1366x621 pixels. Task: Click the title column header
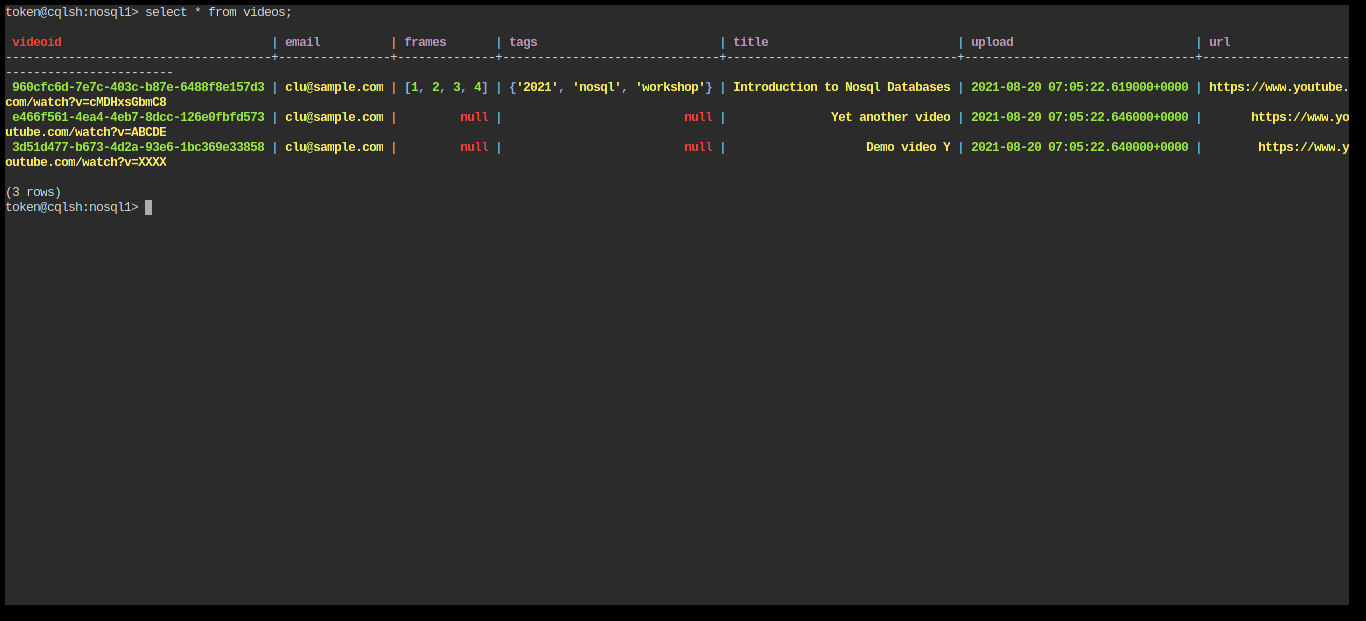(x=750, y=41)
